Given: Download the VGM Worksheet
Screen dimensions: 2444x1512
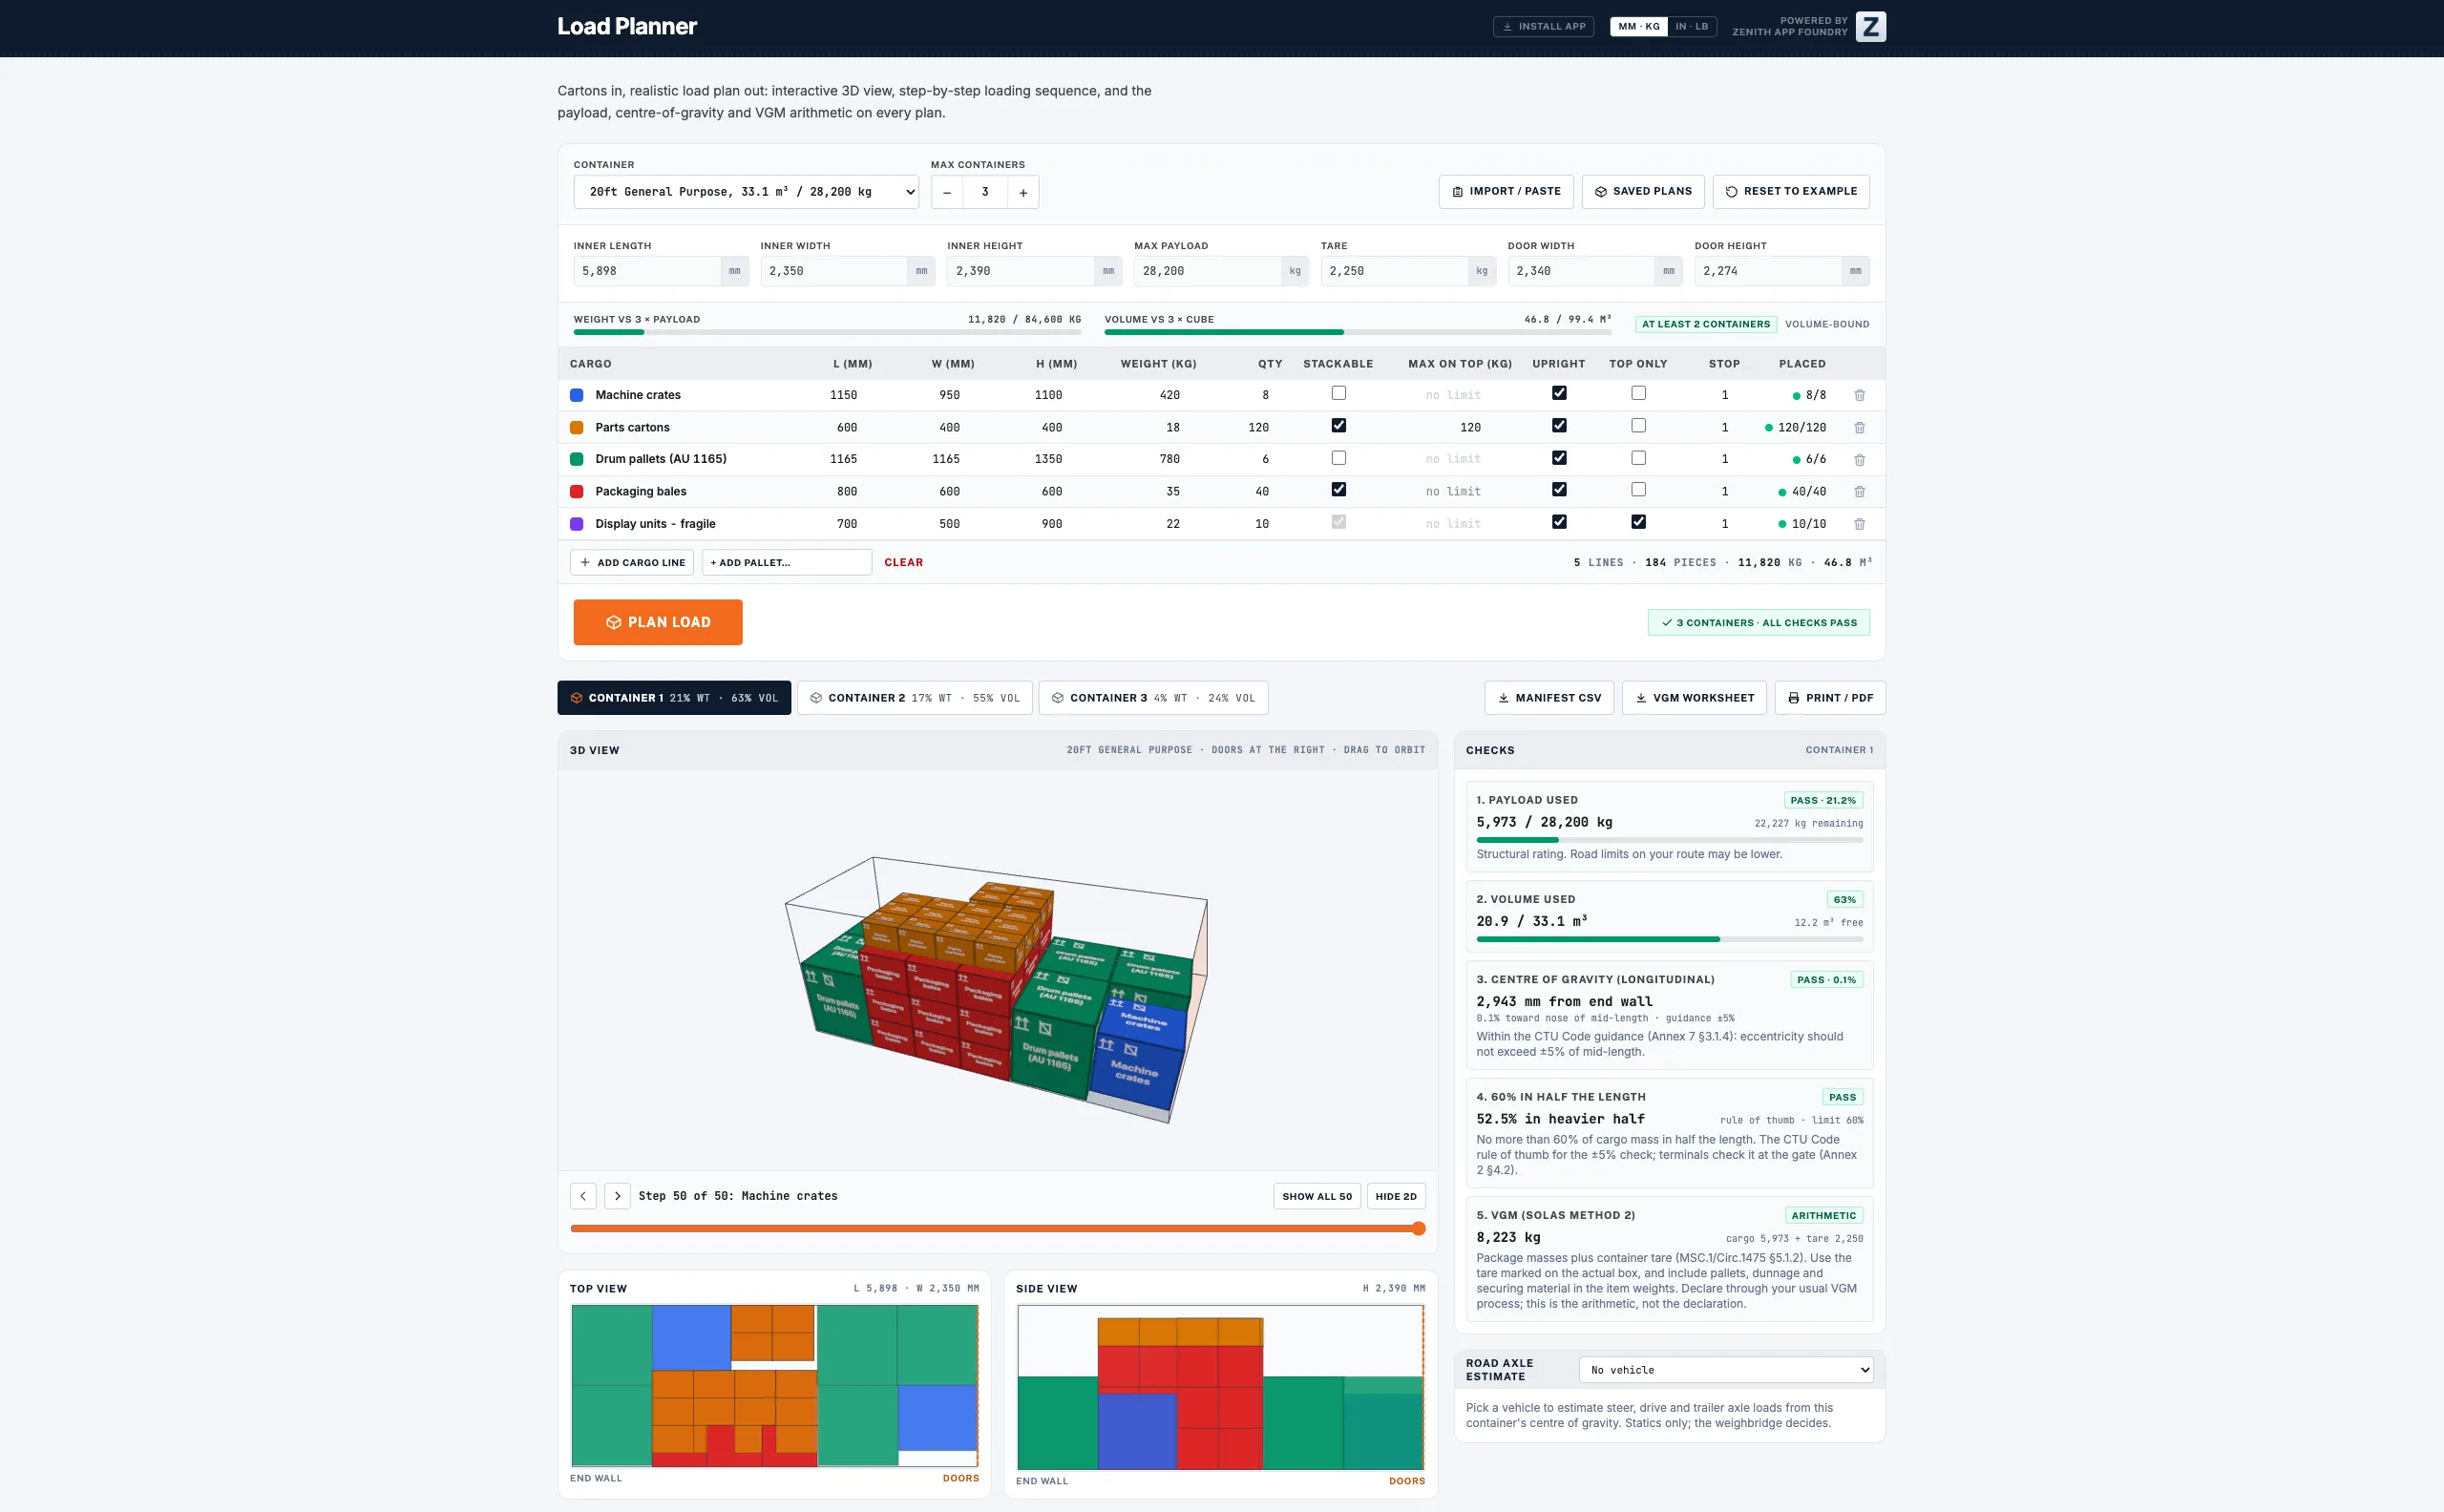Looking at the screenshot, I should tap(1694, 698).
